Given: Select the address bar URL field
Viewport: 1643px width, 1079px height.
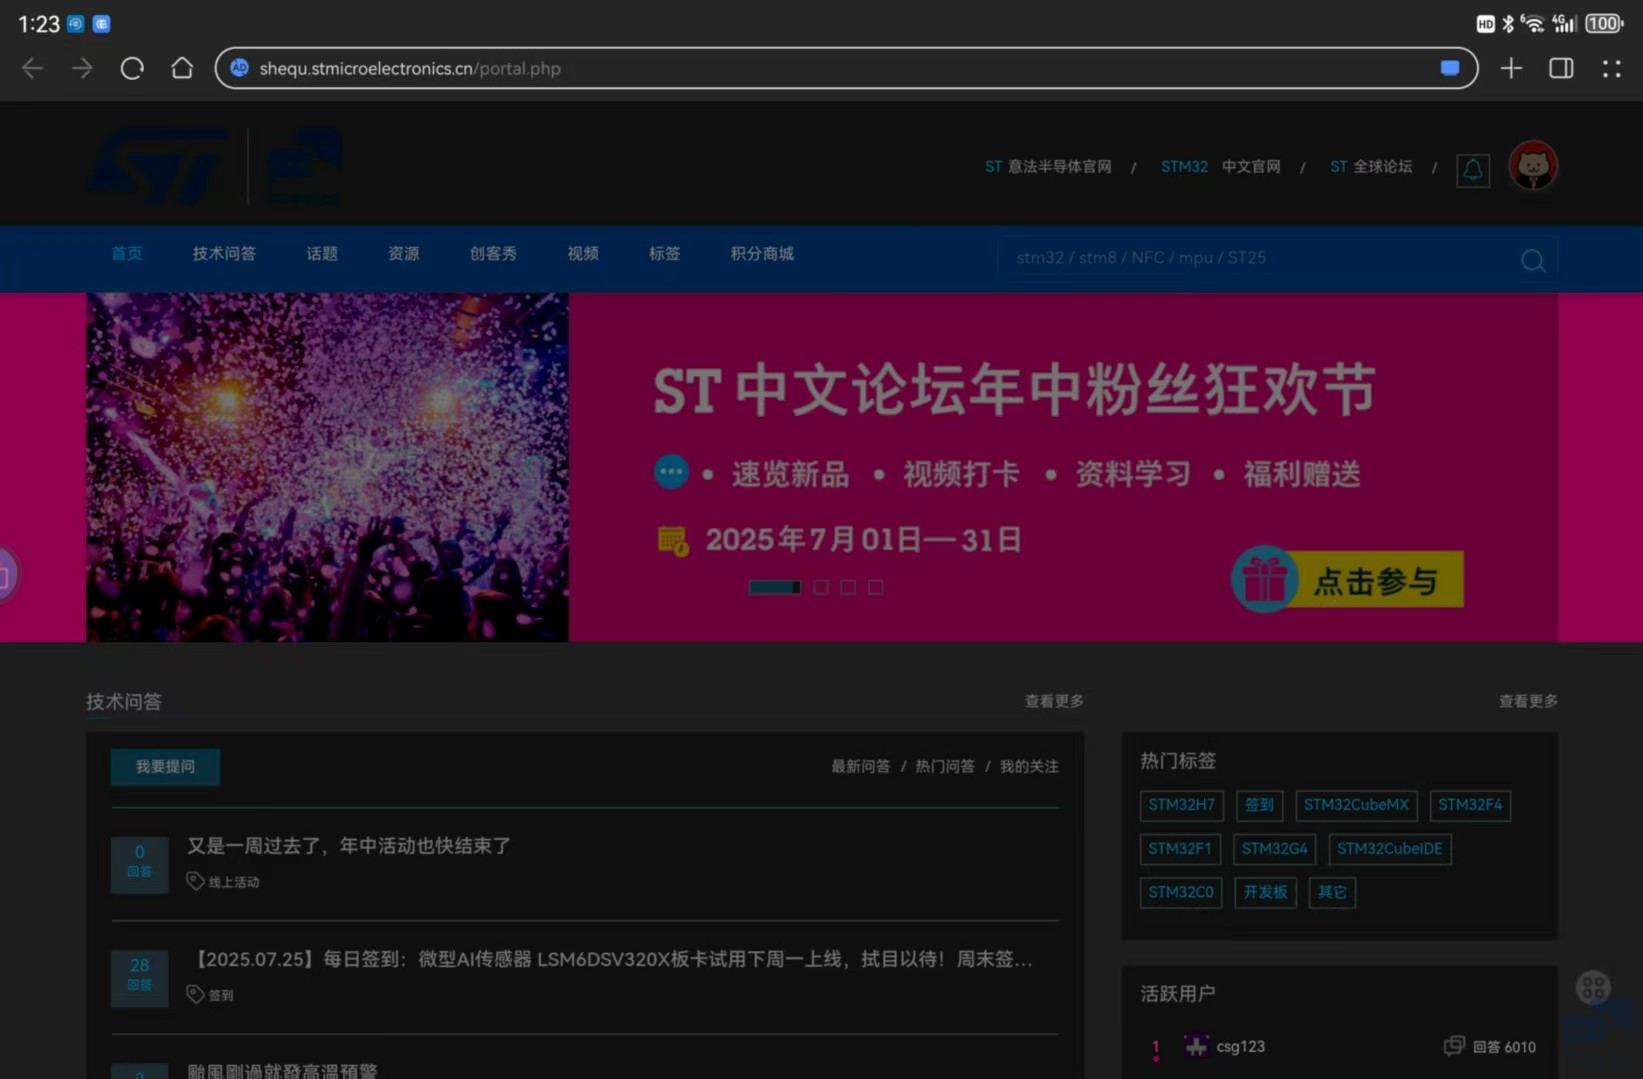Looking at the screenshot, I should point(846,68).
